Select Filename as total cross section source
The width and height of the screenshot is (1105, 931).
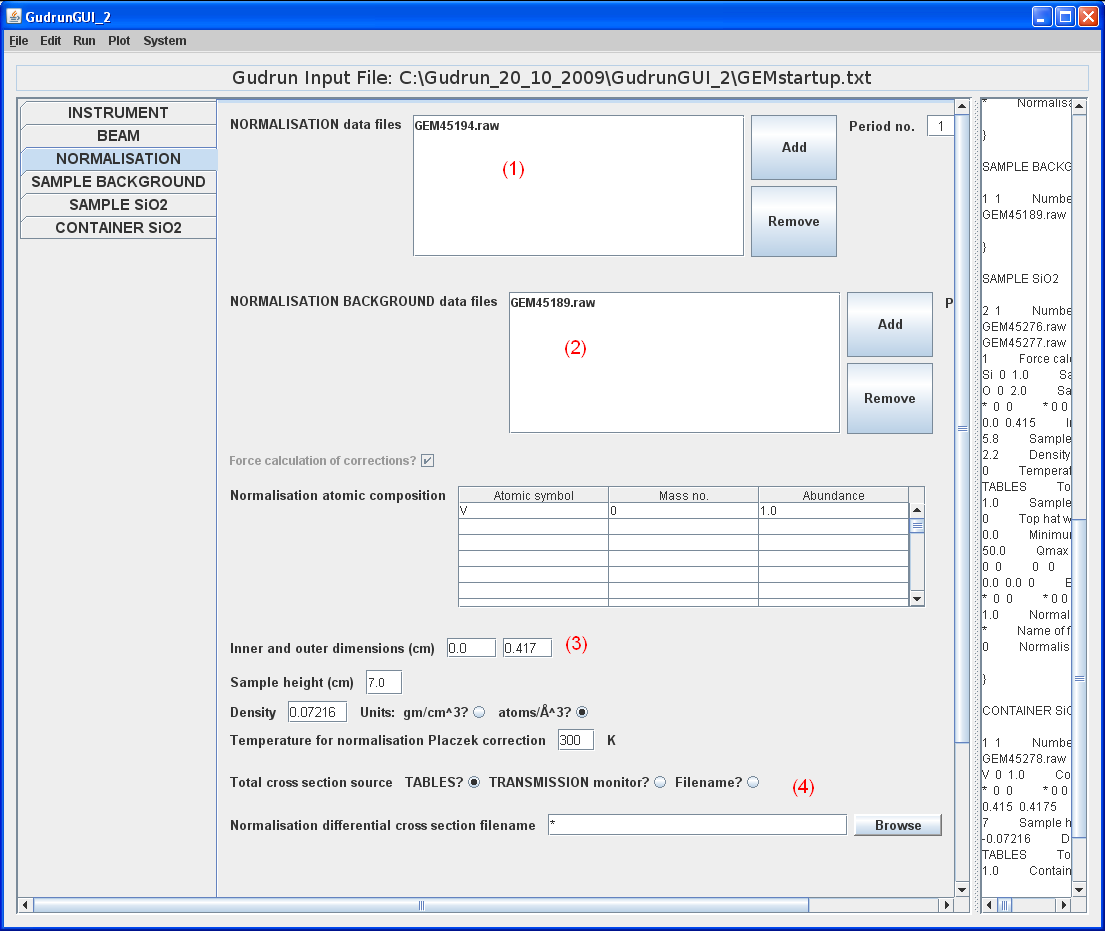click(753, 782)
